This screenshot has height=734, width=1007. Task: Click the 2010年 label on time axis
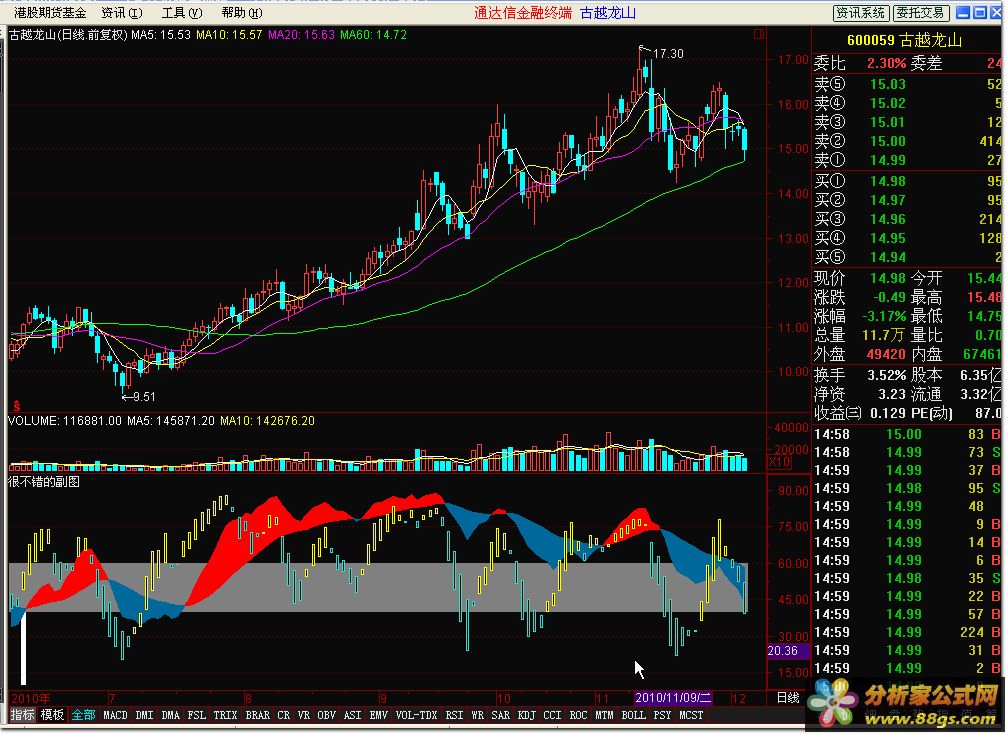click(30, 698)
